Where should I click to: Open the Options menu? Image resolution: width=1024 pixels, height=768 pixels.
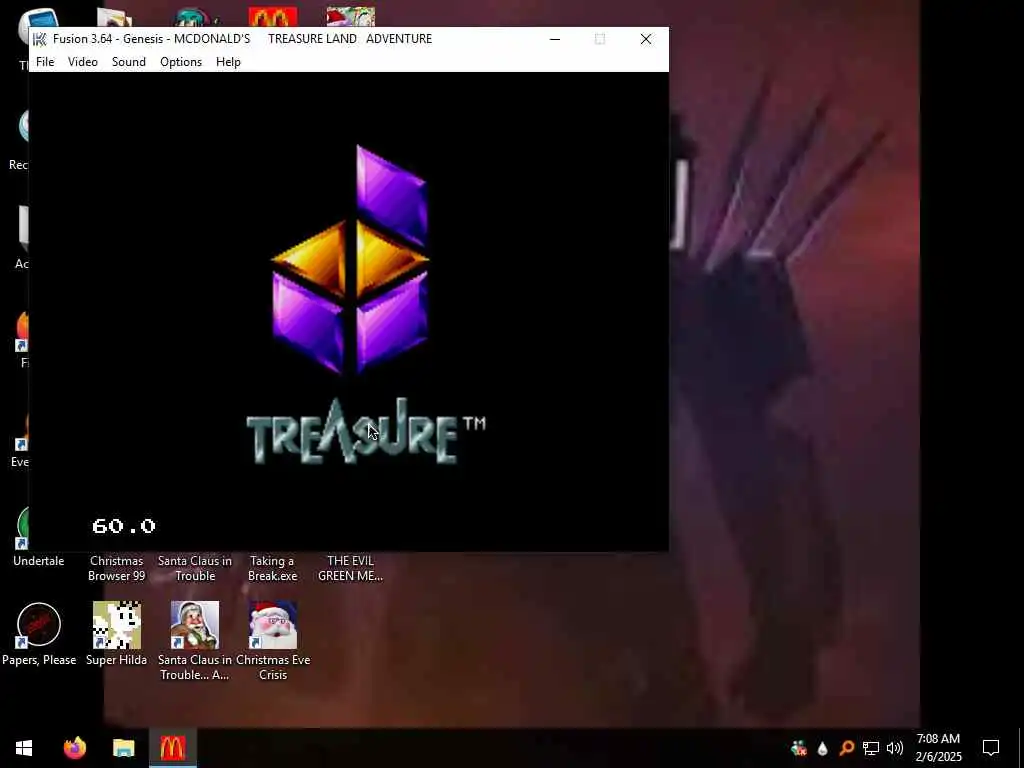(x=181, y=62)
